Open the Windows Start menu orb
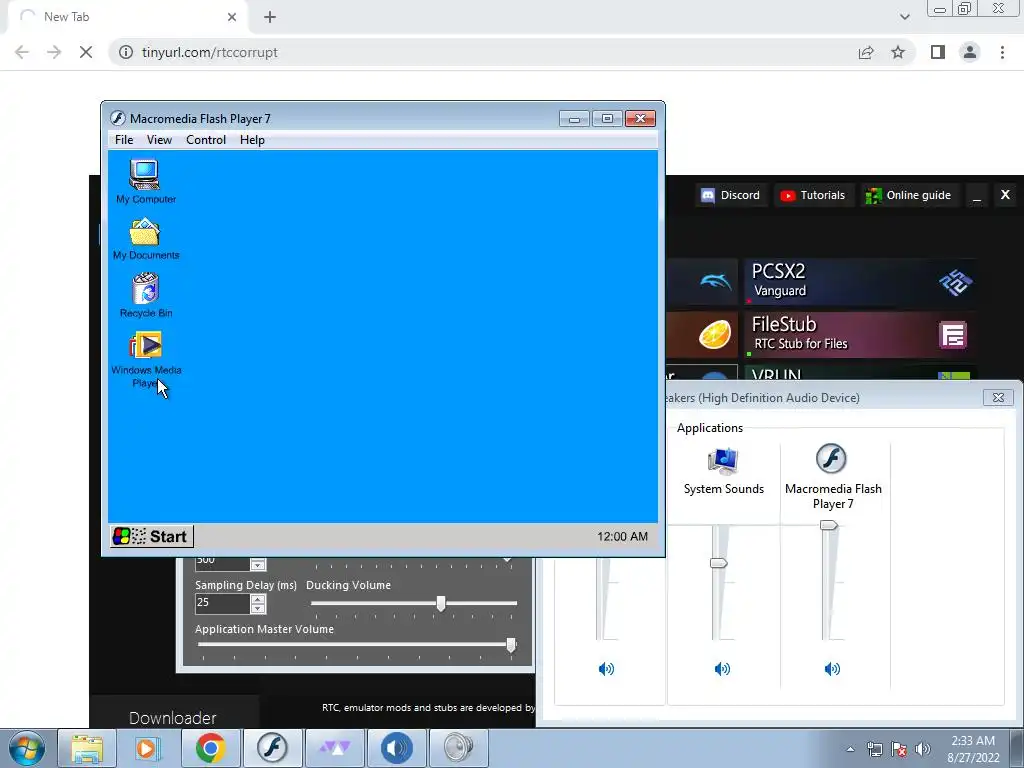This screenshot has height=768, width=1024. [27, 748]
